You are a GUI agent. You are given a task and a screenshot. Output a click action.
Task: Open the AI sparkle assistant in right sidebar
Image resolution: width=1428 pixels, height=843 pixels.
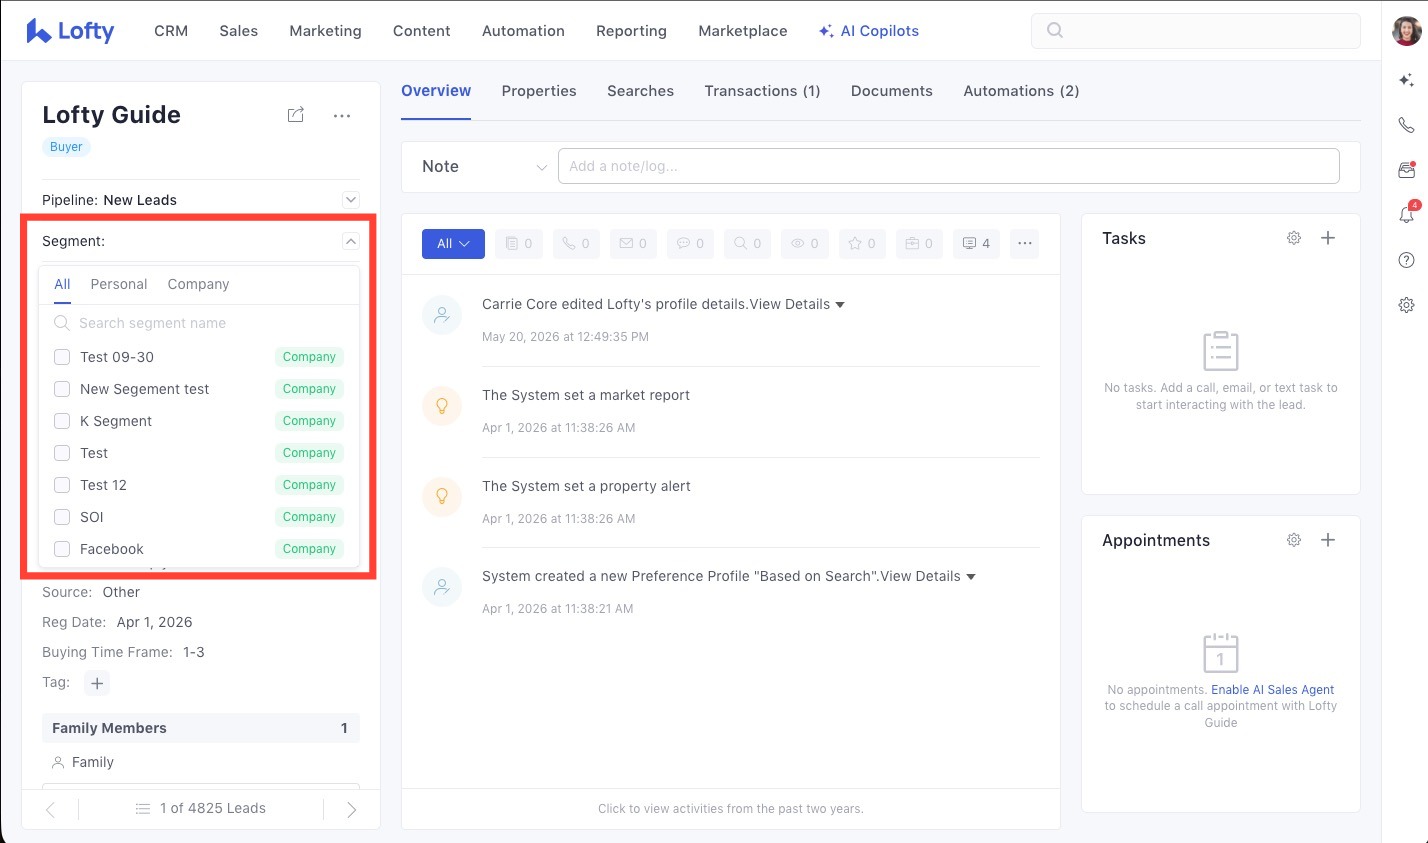tap(1406, 80)
